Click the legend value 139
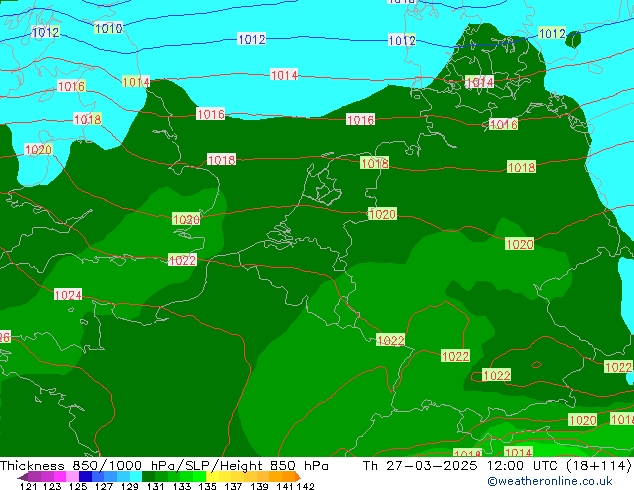 click(x=259, y=486)
